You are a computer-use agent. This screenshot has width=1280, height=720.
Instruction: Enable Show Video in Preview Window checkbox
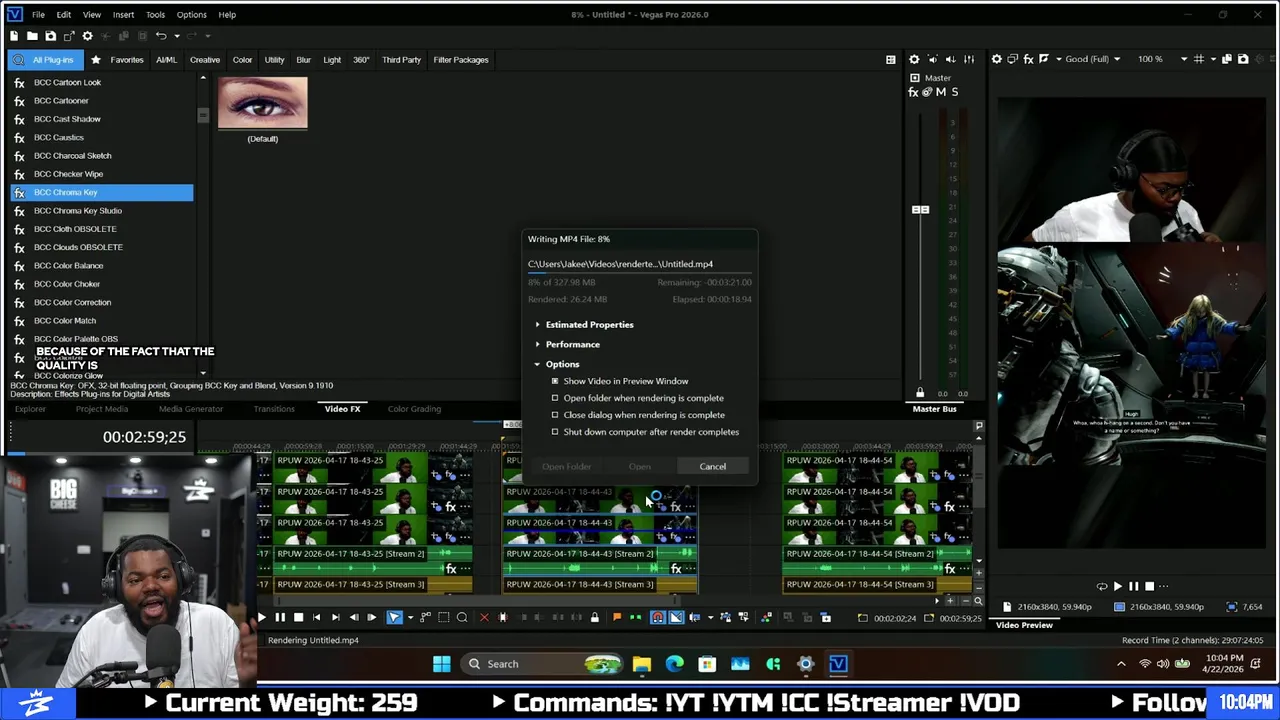point(555,381)
